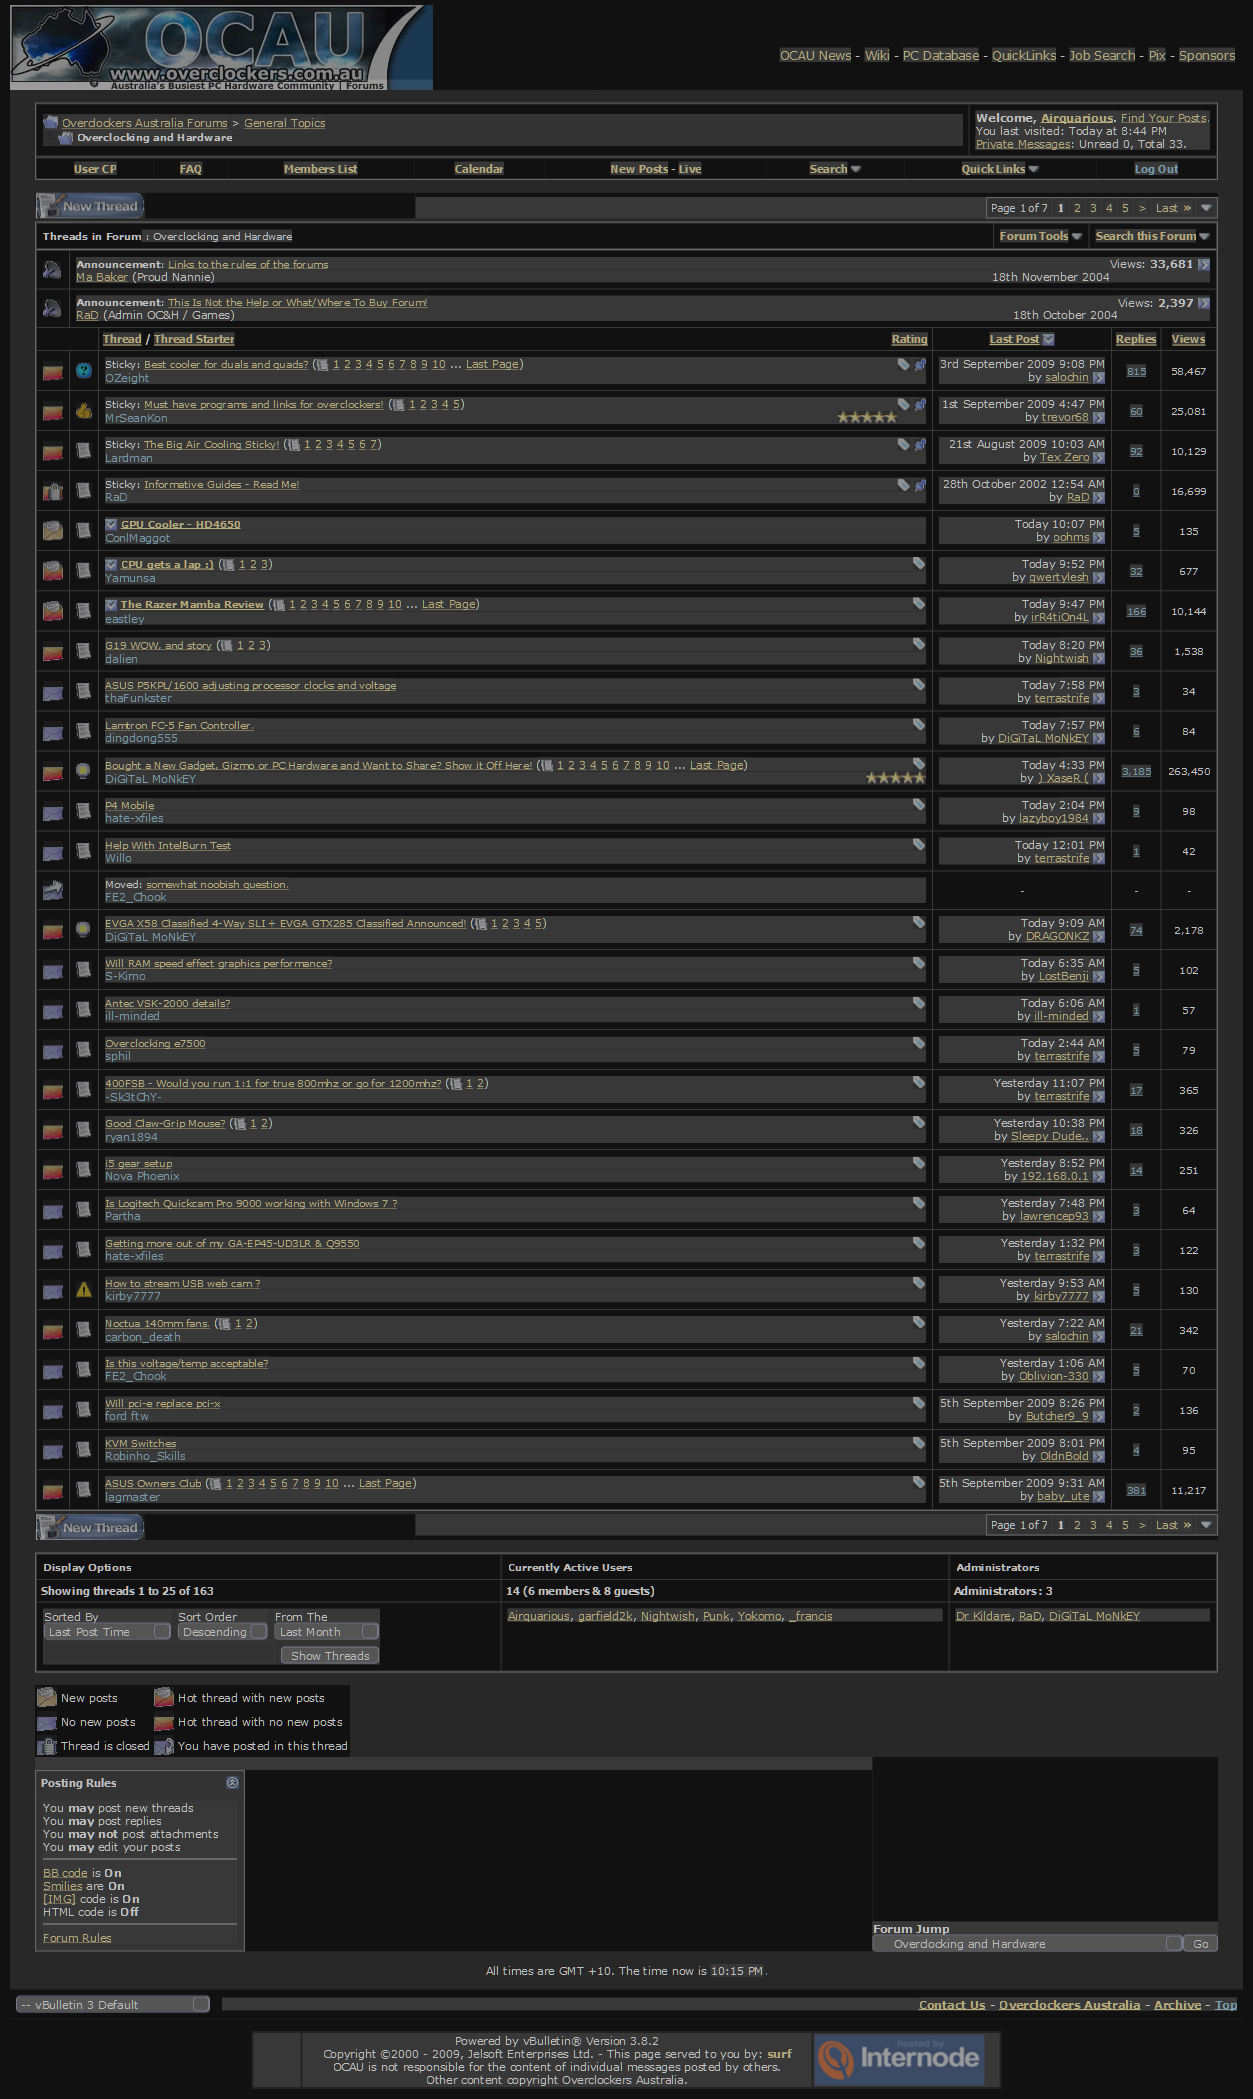
Task: Go to page 2 in top pagination
Action: pyautogui.click(x=1077, y=208)
